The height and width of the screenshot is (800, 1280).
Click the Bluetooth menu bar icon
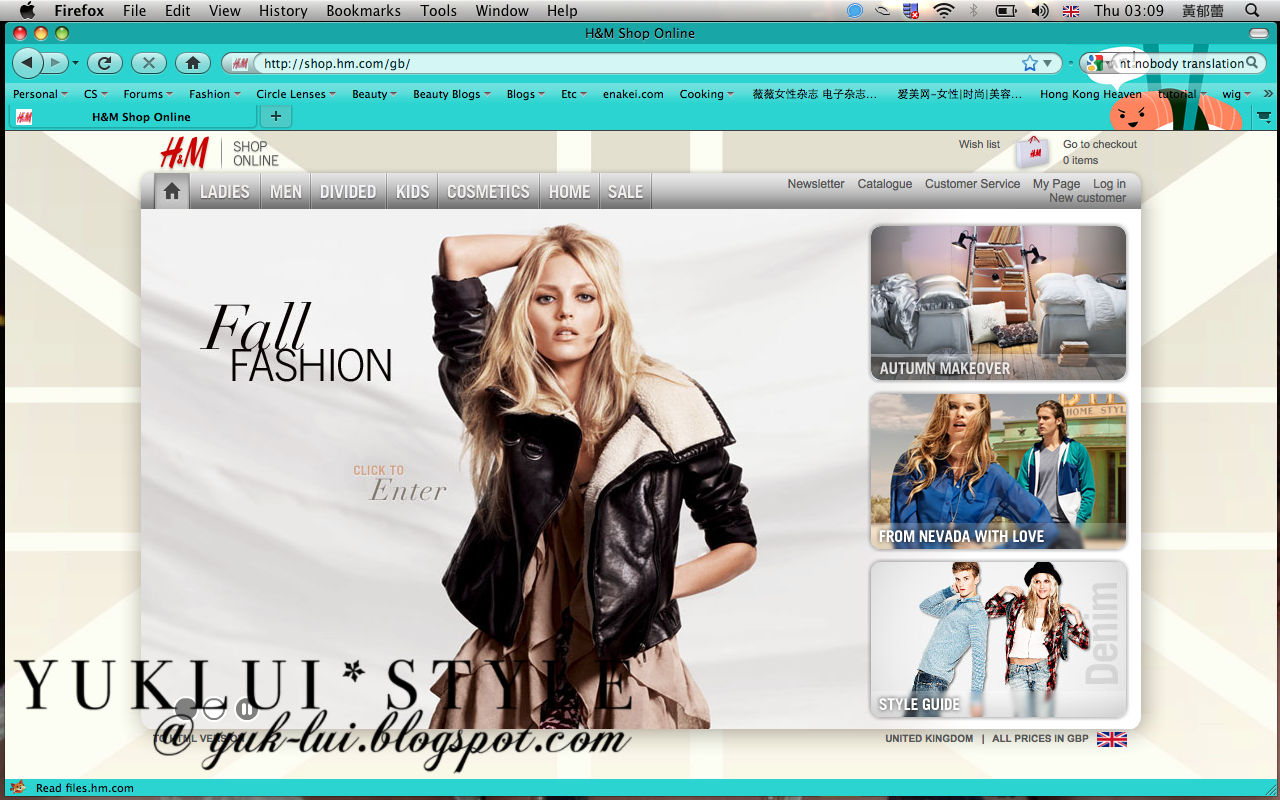pos(974,11)
